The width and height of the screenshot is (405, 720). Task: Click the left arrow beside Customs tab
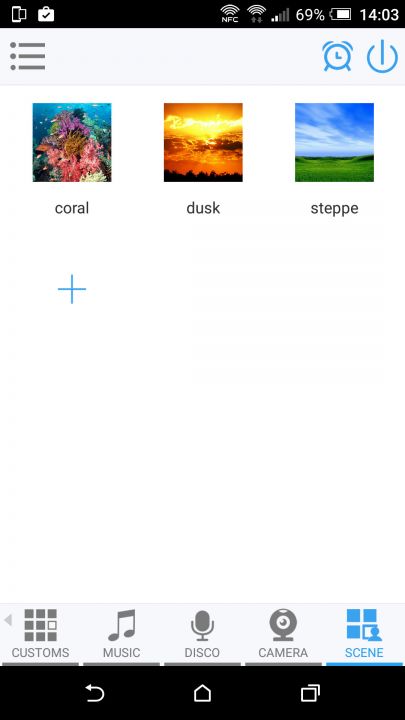click(x=7, y=620)
